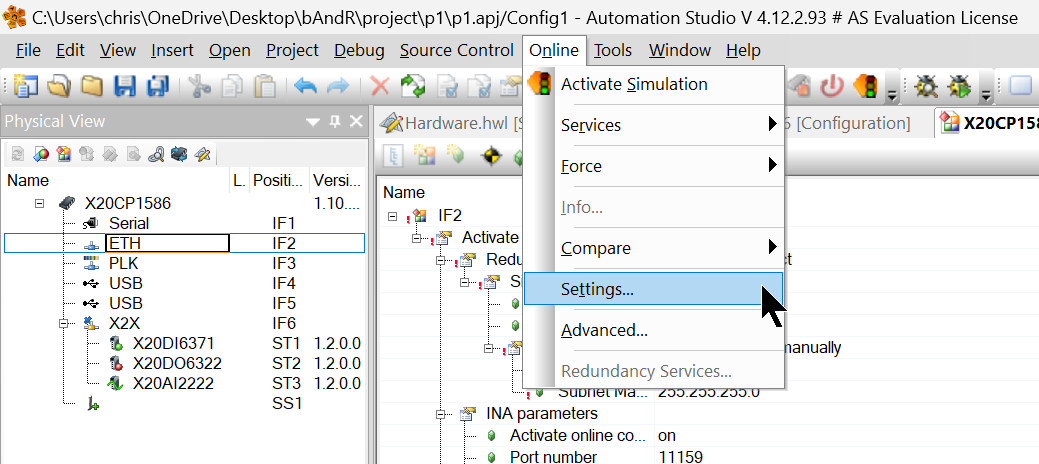
Task: Click the New Project toolbar icon
Action: [x=27, y=86]
